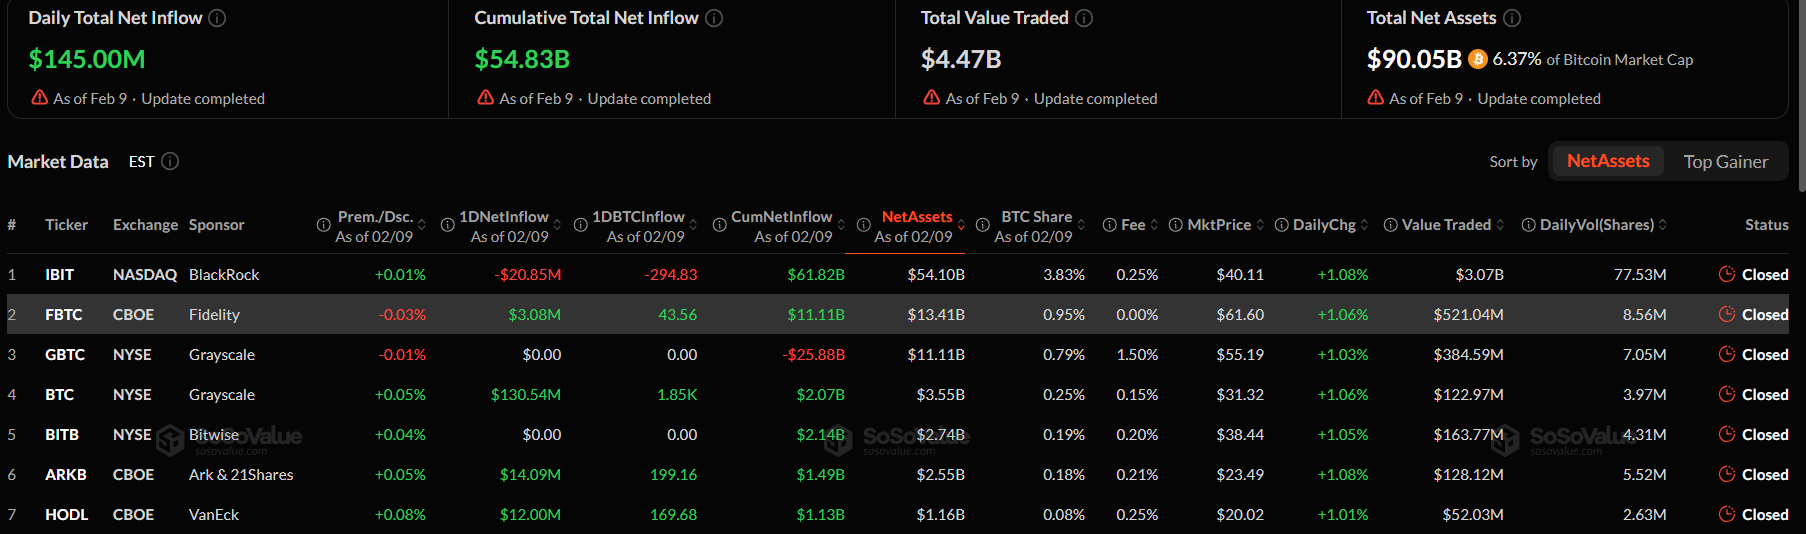Image resolution: width=1806 pixels, height=534 pixels.
Task: Click the MktPrice column header
Action: tap(1218, 225)
